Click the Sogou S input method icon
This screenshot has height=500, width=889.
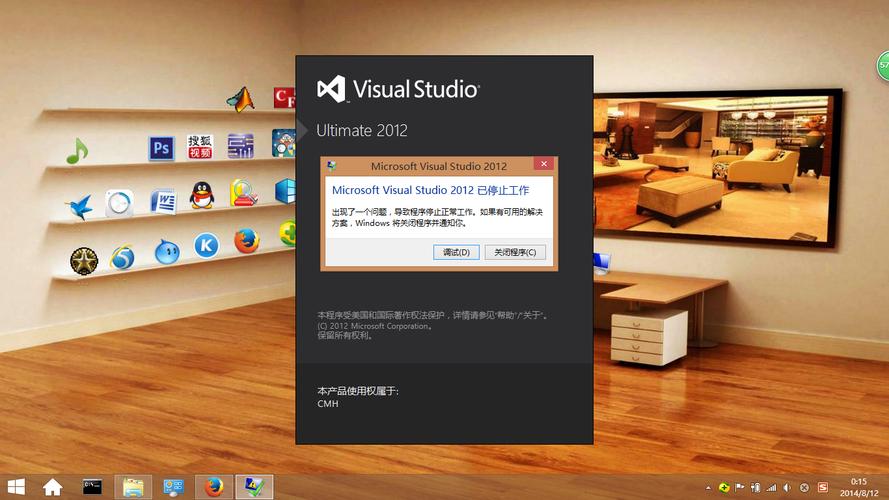click(x=823, y=487)
